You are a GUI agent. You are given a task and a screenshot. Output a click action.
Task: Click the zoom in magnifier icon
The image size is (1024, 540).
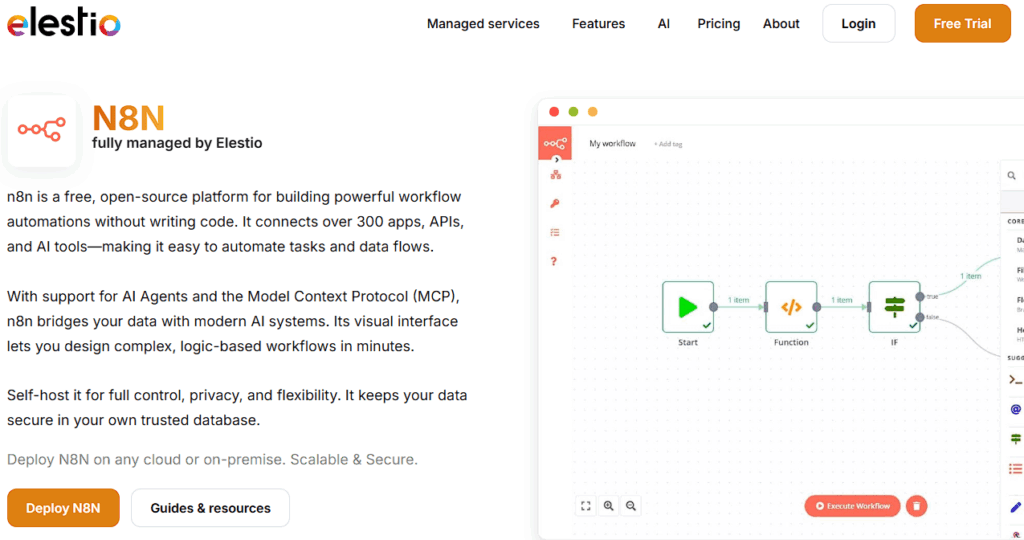[x=609, y=506]
